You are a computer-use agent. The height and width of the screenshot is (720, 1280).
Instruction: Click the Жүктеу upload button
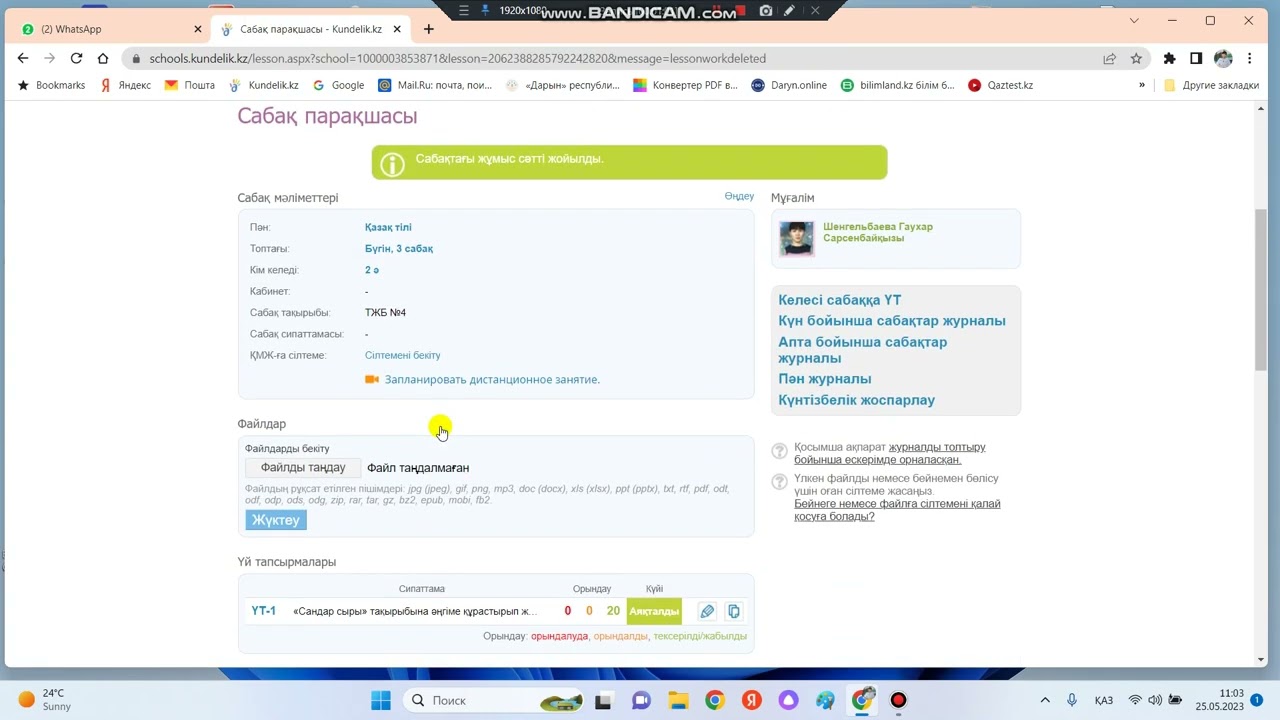(276, 520)
